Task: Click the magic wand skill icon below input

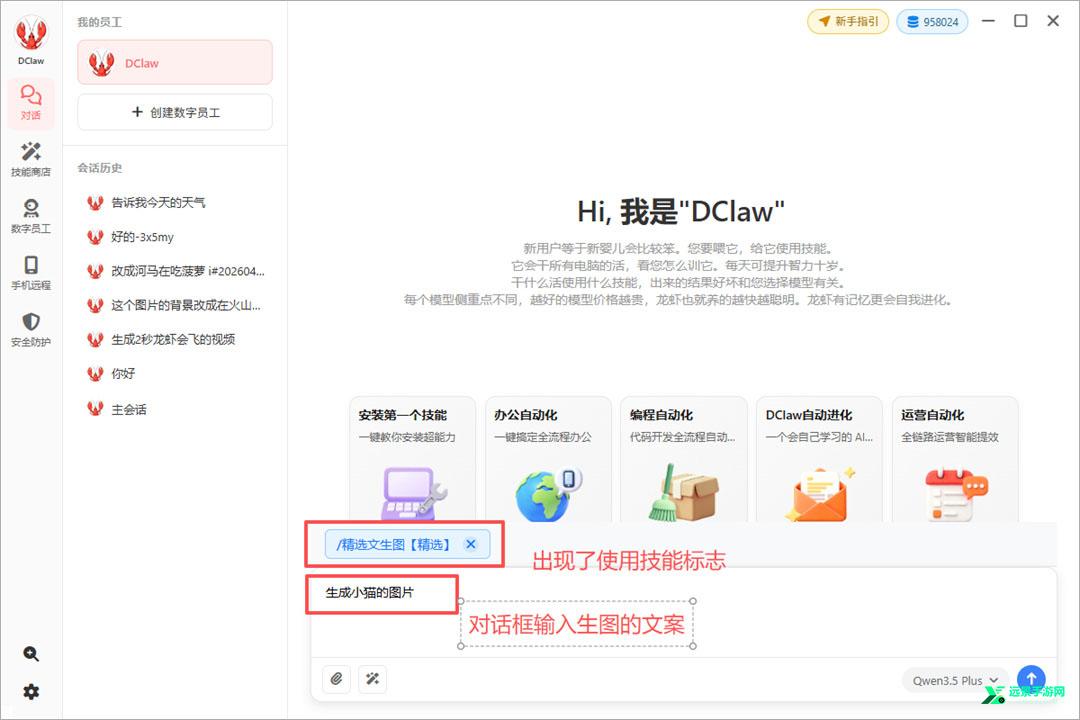Action: click(373, 679)
